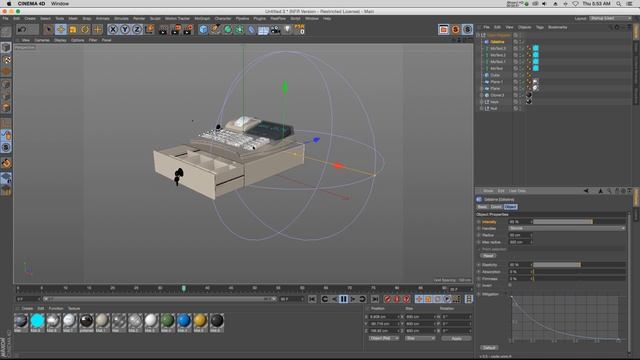Activate the Rotate tool

[x=85, y=29]
